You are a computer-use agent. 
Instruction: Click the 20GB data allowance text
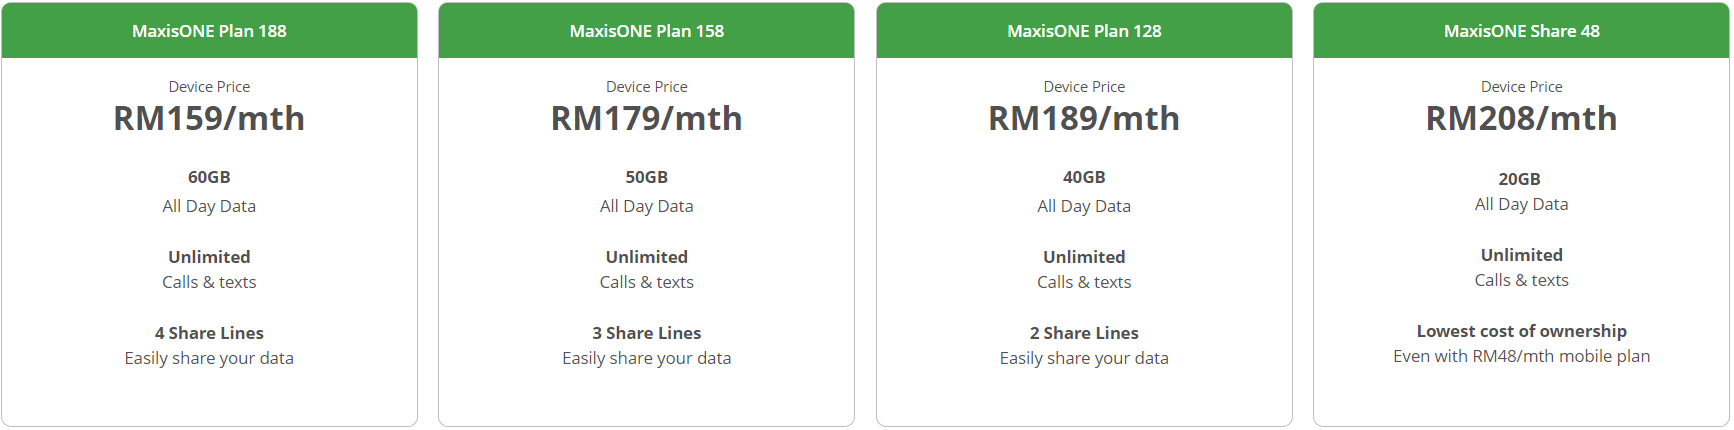point(1519,179)
